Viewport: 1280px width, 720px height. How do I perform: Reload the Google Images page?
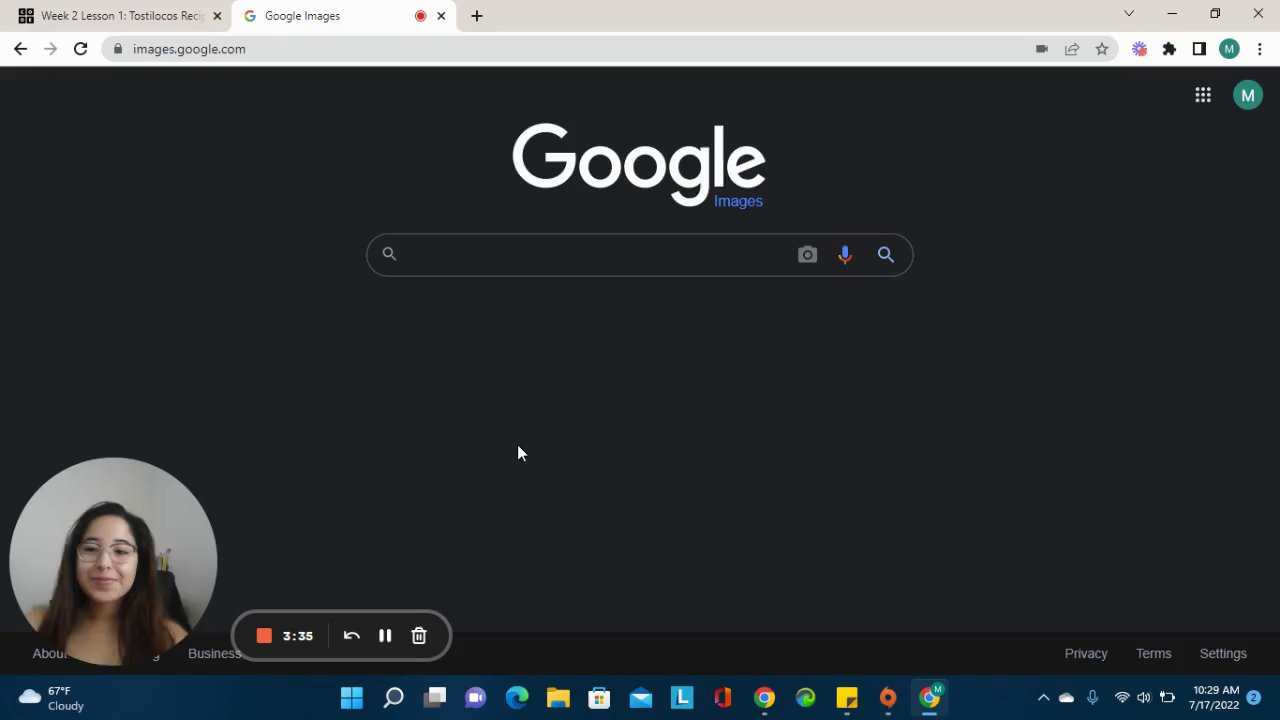coord(80,49)
